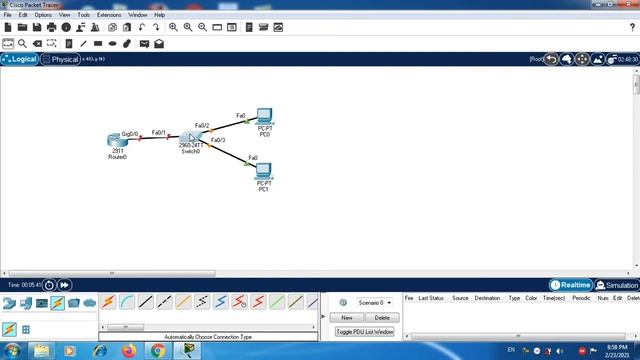Pick the Copper Cross-Over dashed cable

tap(164, 302)
